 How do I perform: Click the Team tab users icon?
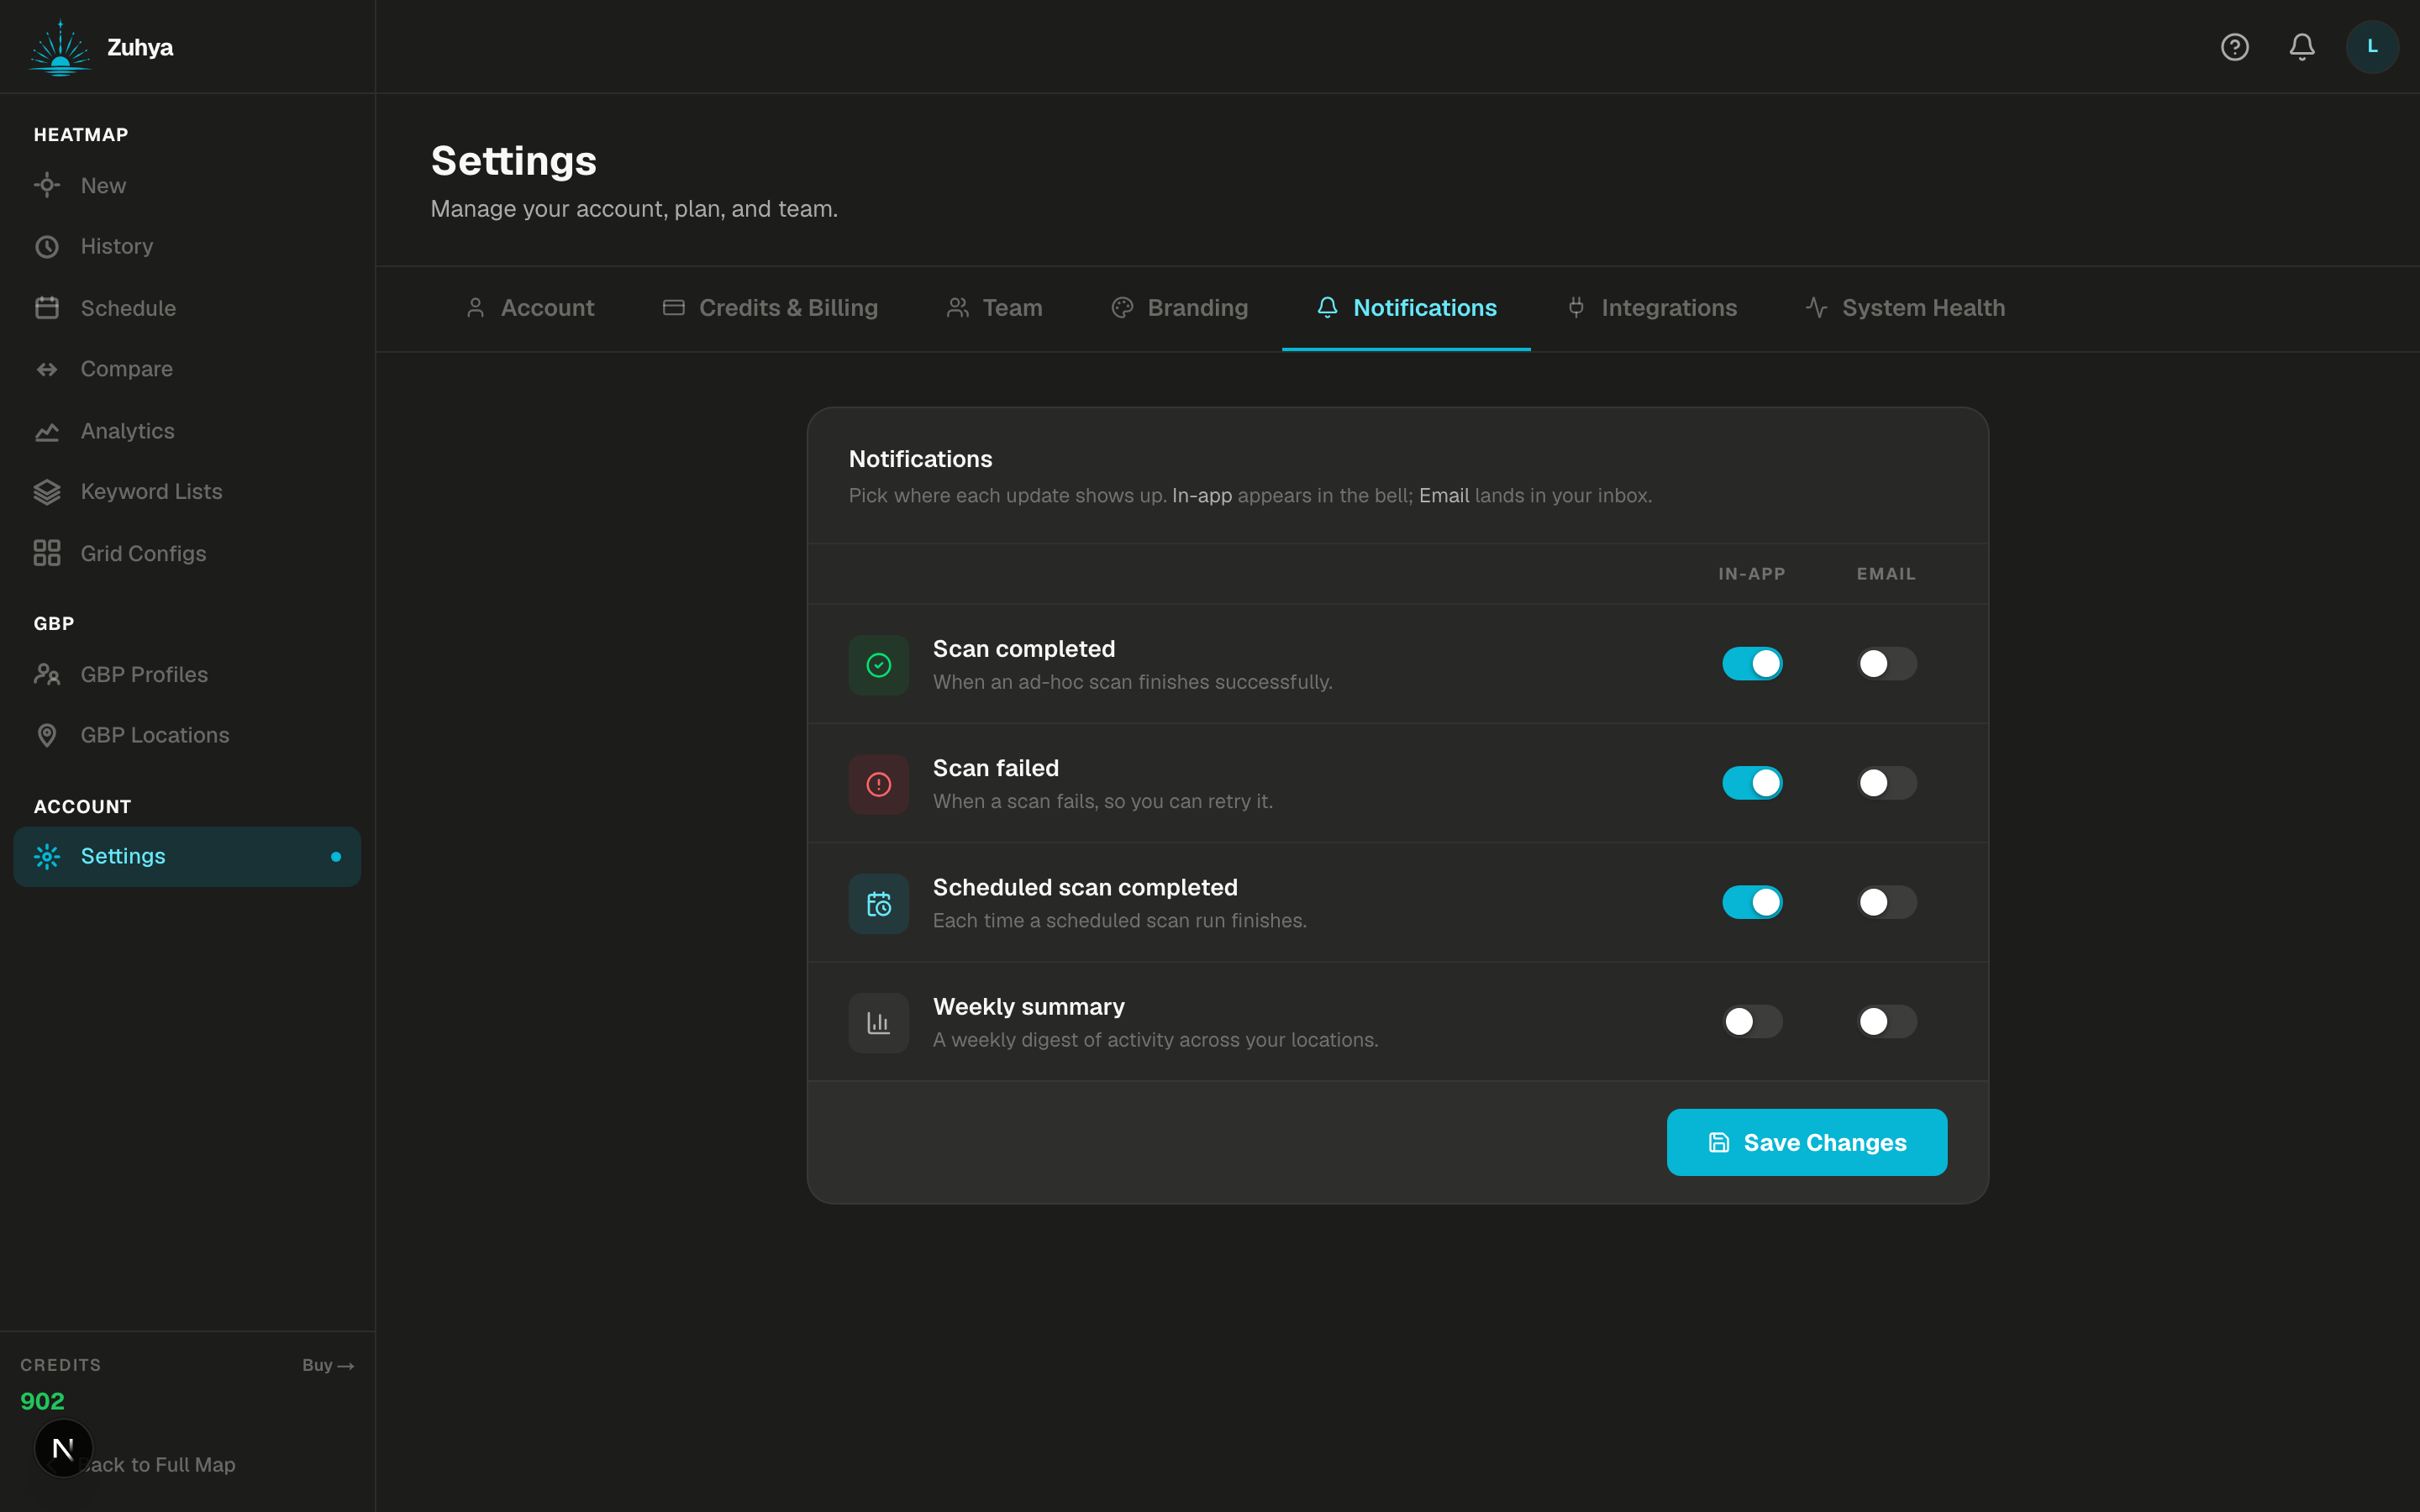(958, 308)
